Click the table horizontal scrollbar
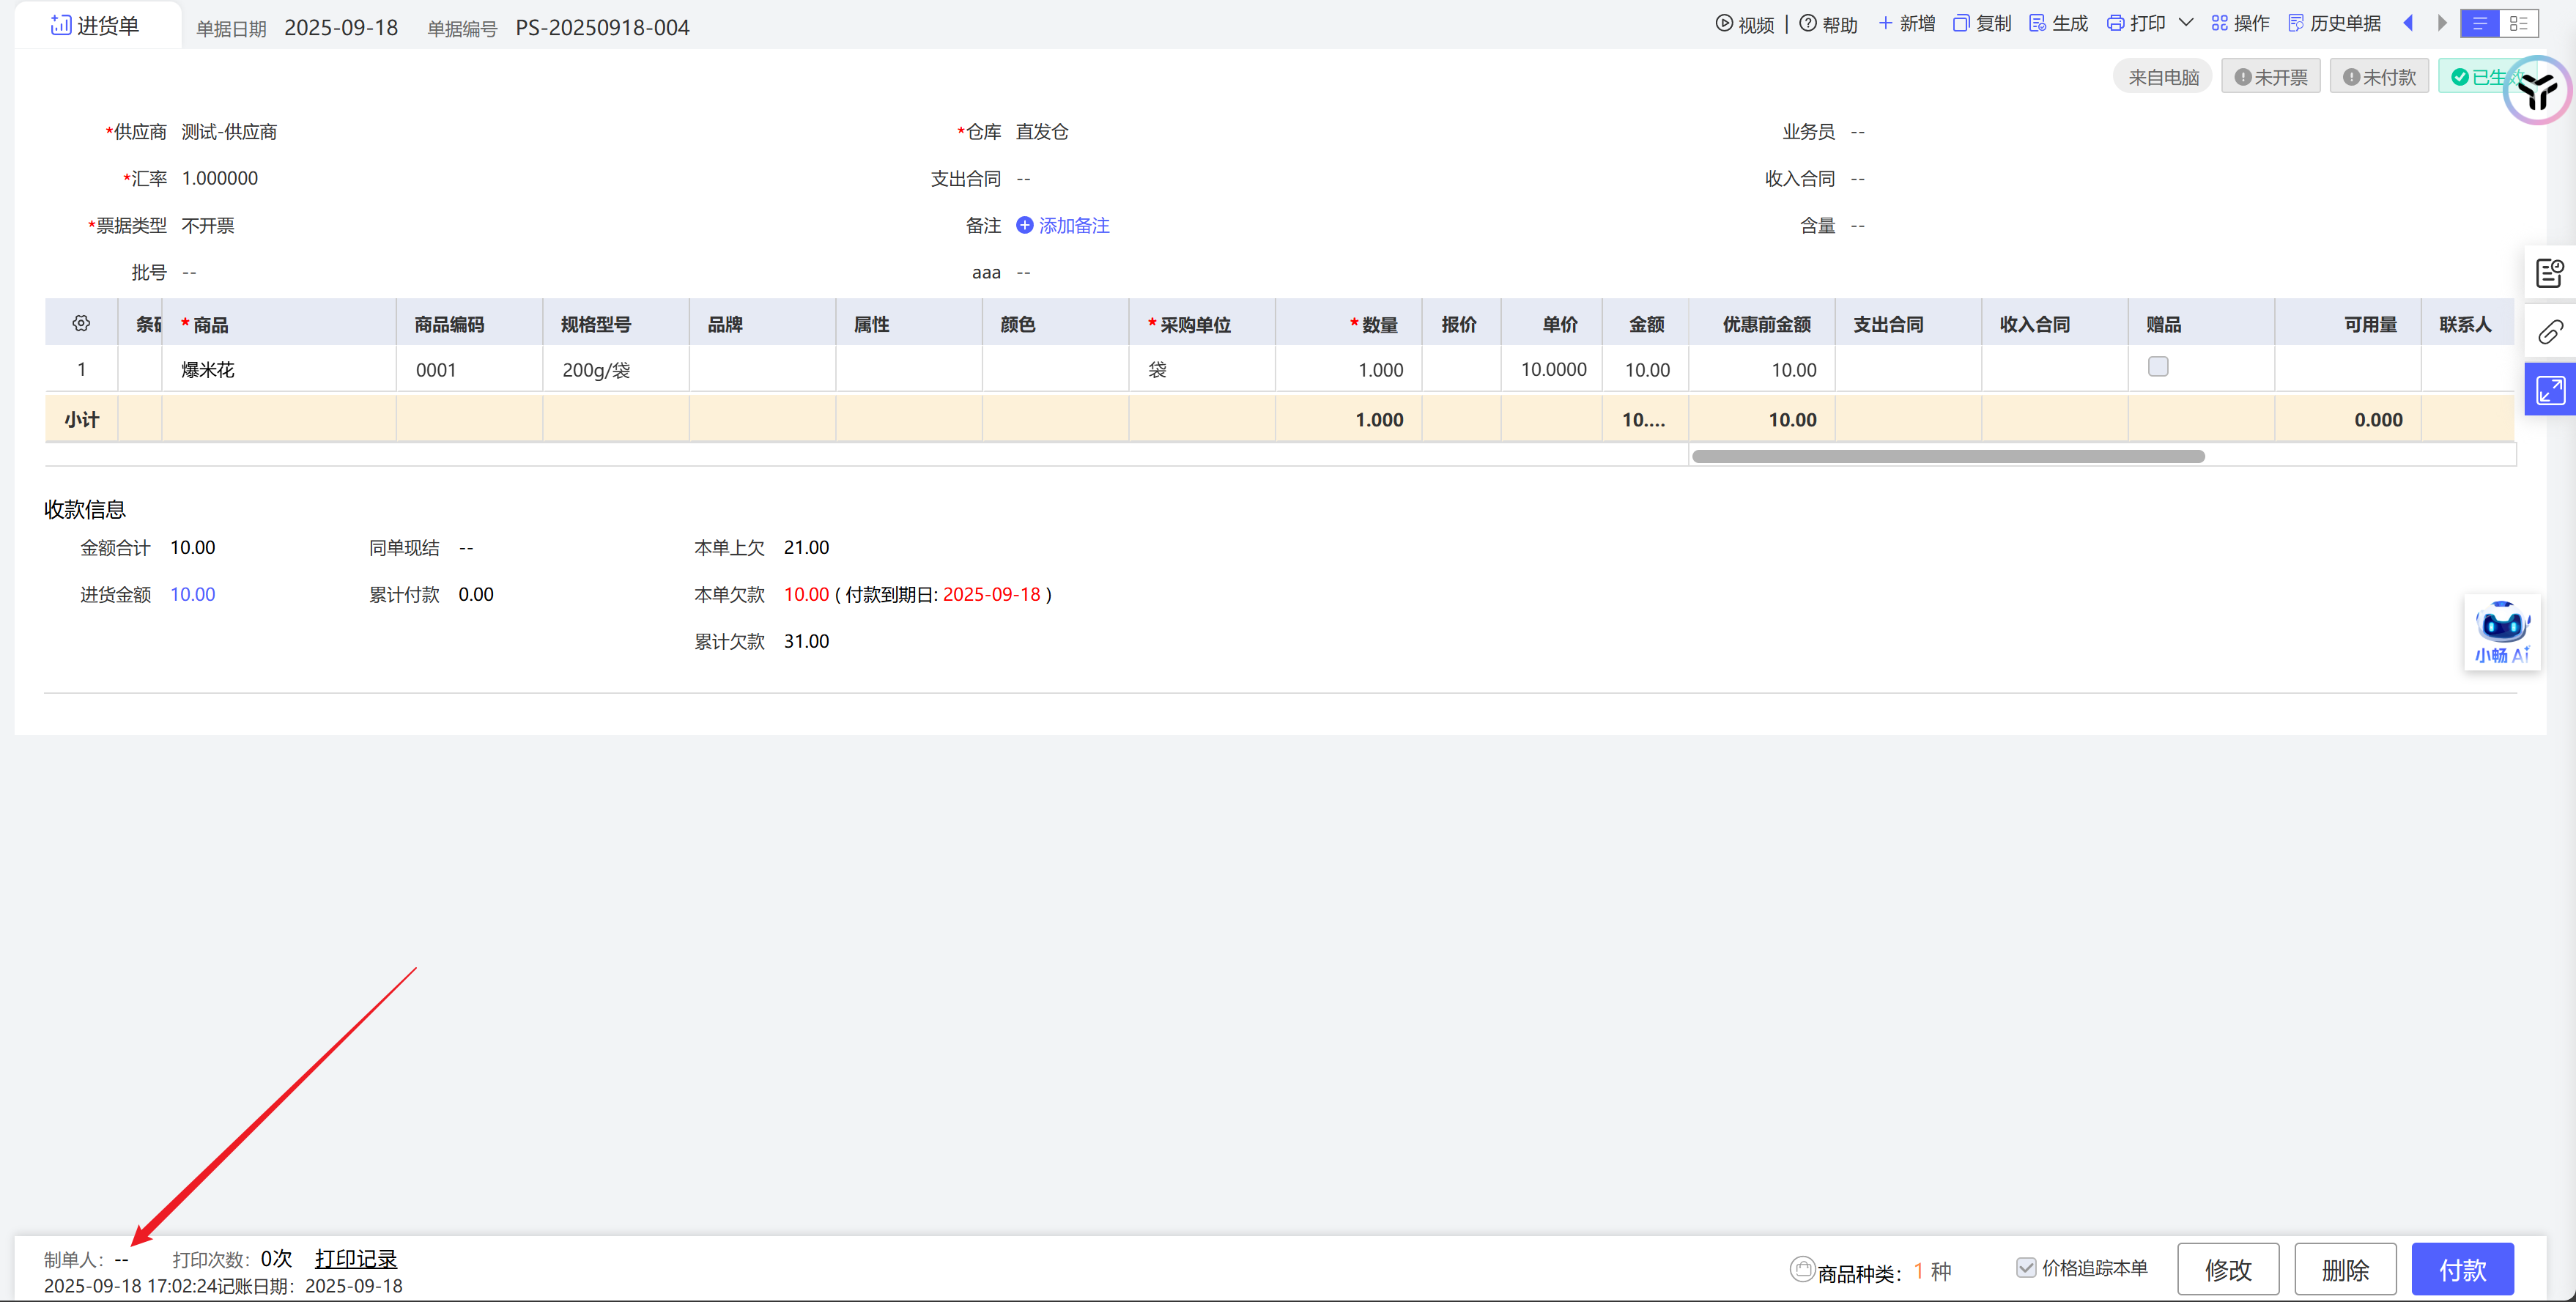The height and width of the screenshot is (1302, 2576). [x=1947, y=456]
